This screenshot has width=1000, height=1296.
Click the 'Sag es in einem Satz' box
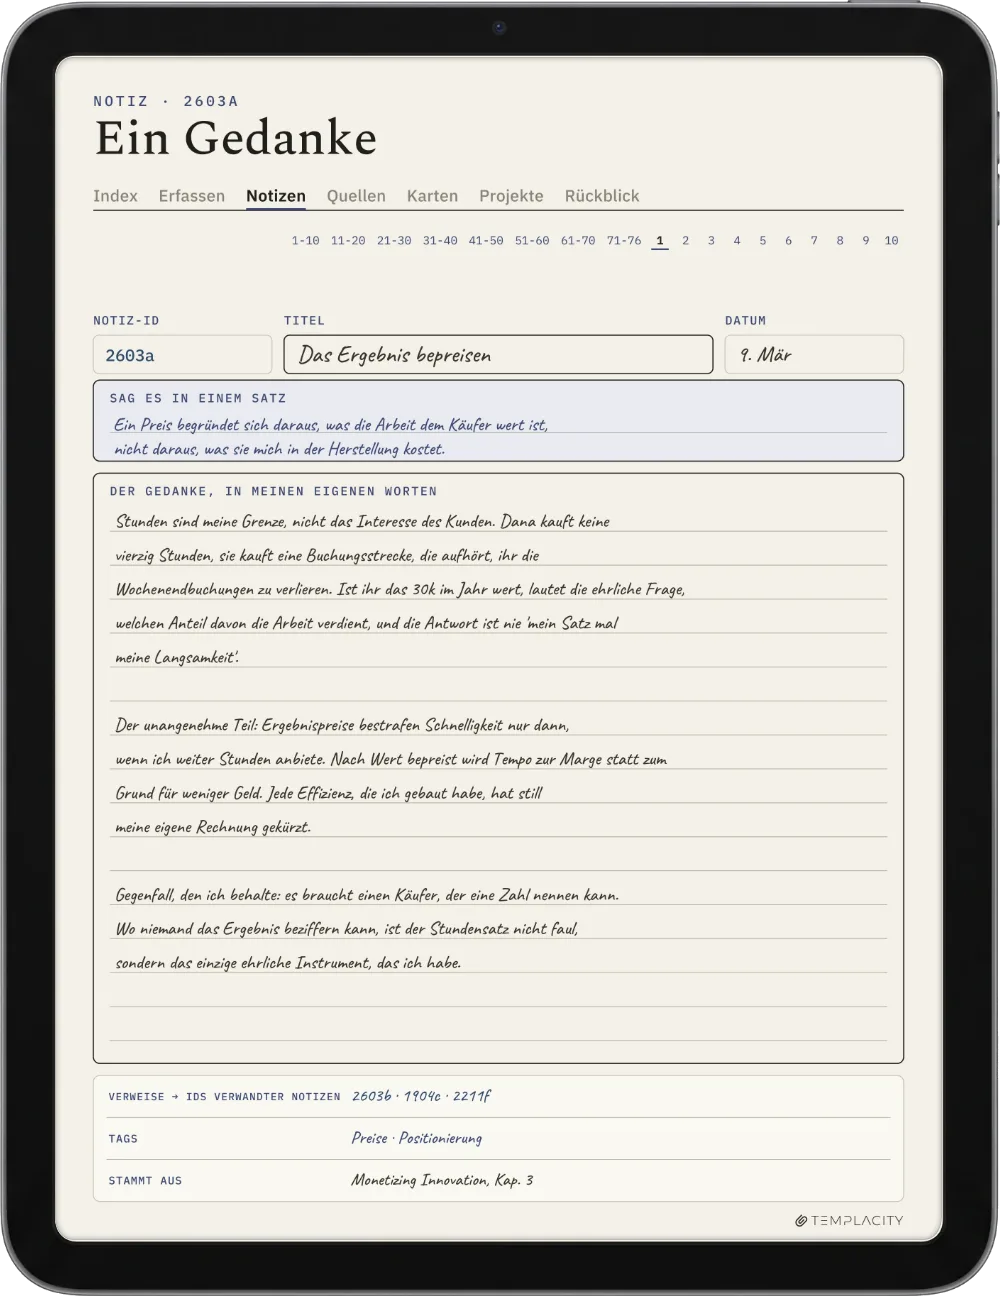click(498, 421)
